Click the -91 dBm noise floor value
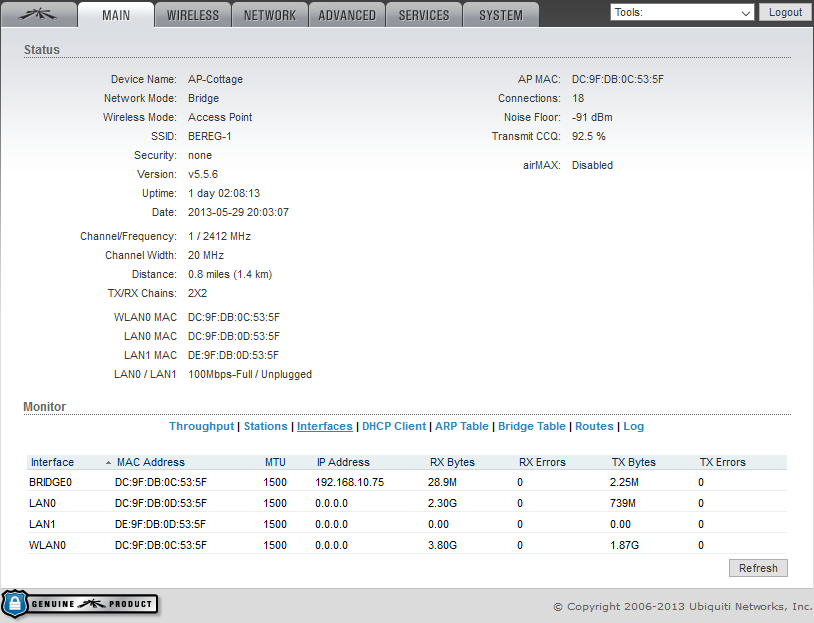The width and height of the screenshot is (814, 623). tap(592, 117)
